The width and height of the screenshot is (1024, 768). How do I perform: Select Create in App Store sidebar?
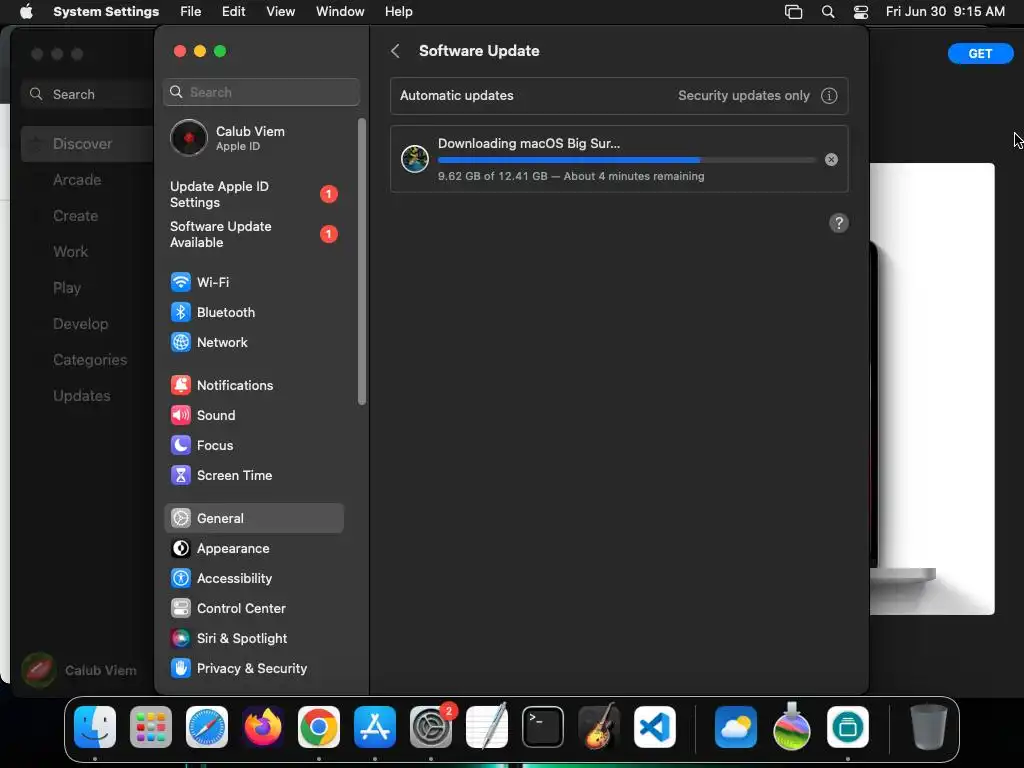(76, 216)
